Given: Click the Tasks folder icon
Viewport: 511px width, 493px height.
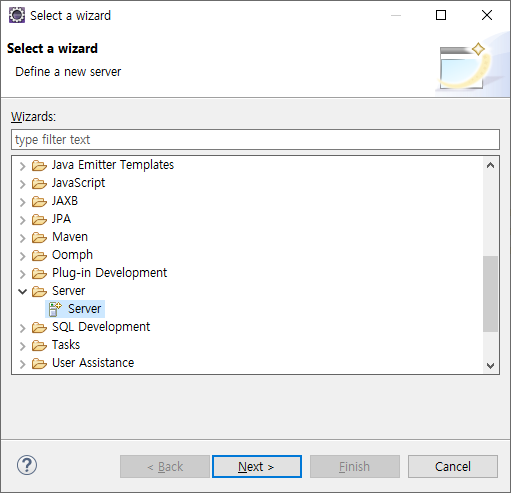Looking at the screenshot, I should 39,345.
